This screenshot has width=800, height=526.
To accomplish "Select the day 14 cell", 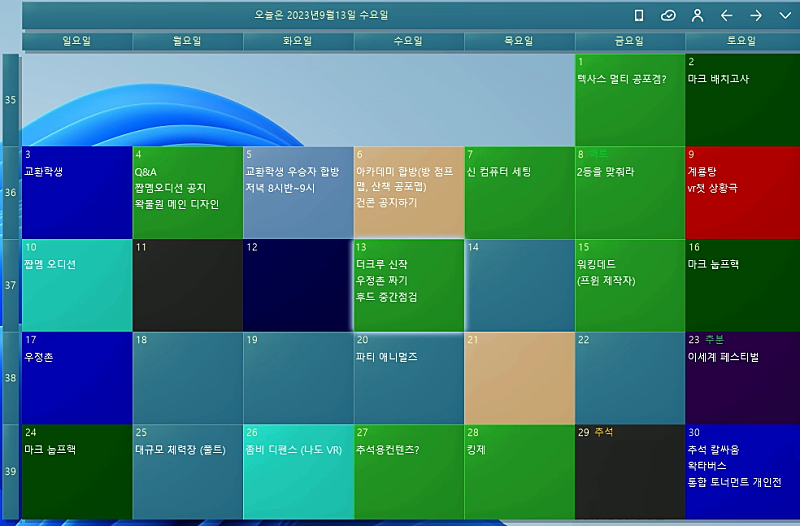I will click(519, 286).
